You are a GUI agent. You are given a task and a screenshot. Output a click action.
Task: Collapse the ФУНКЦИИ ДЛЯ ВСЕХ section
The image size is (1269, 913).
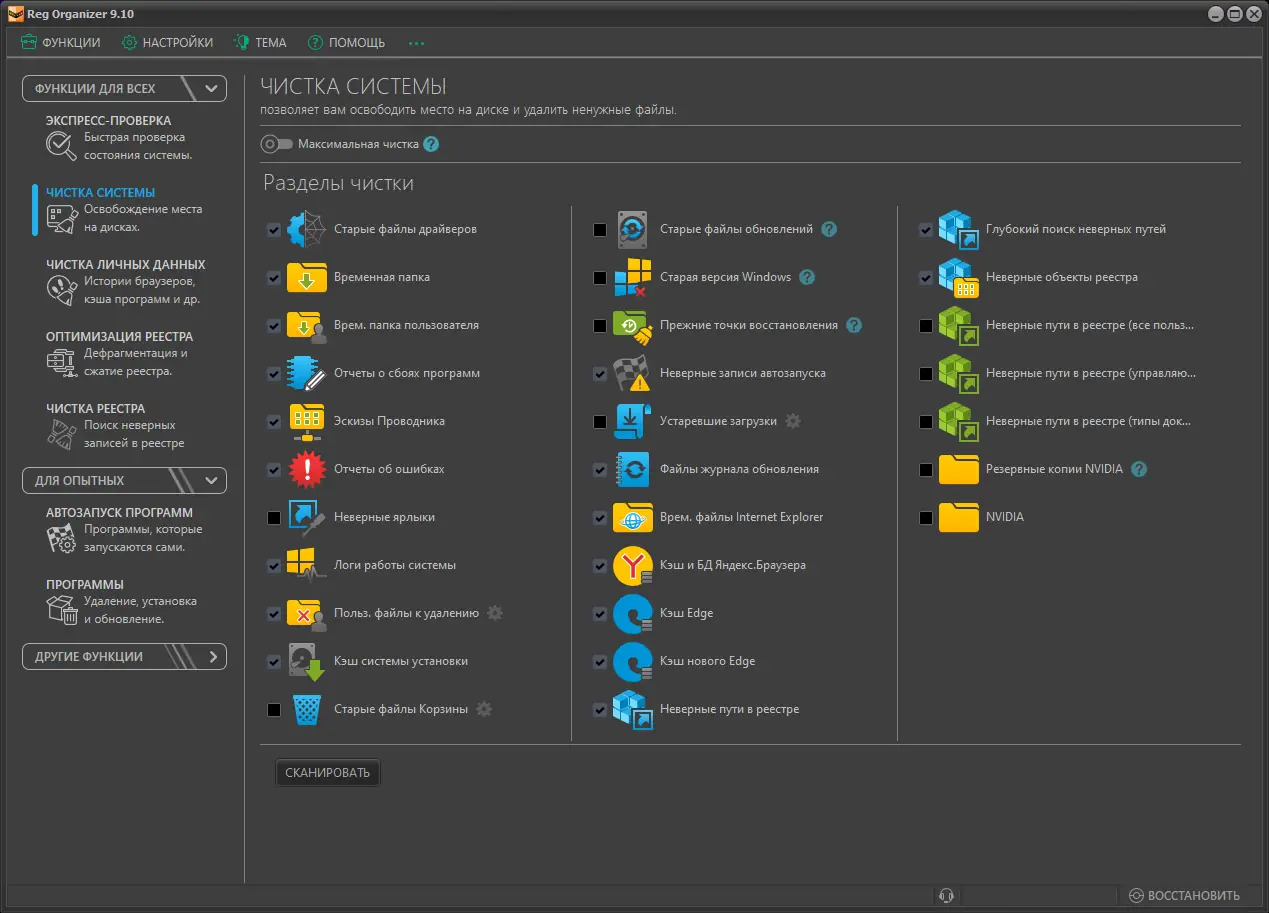click(211, 89)
